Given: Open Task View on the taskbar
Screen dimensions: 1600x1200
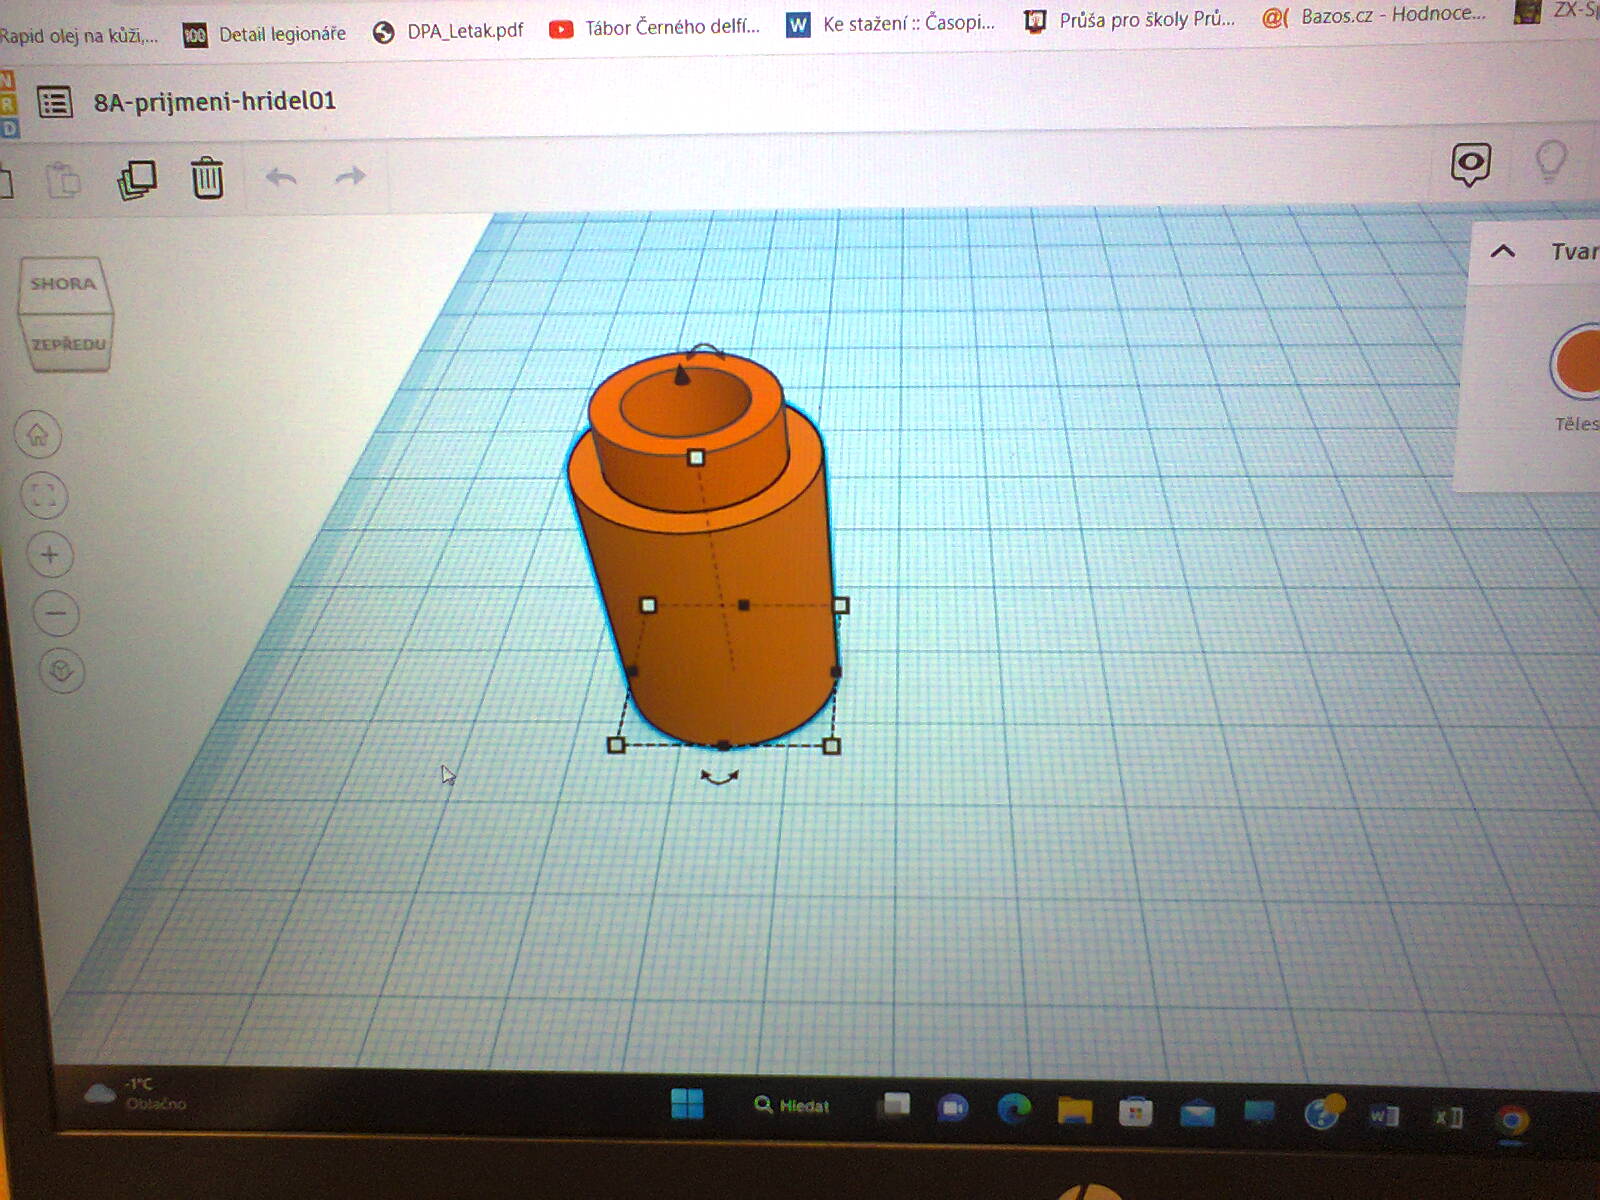Looking at the screenshot, I should tap(895, 1105).
